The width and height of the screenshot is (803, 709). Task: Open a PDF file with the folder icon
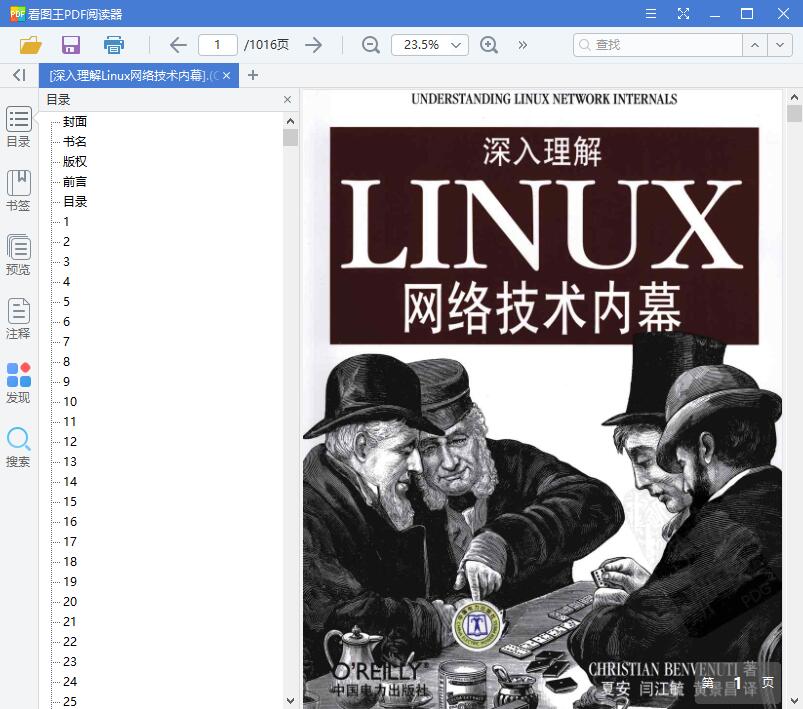(x=31, y=45)
